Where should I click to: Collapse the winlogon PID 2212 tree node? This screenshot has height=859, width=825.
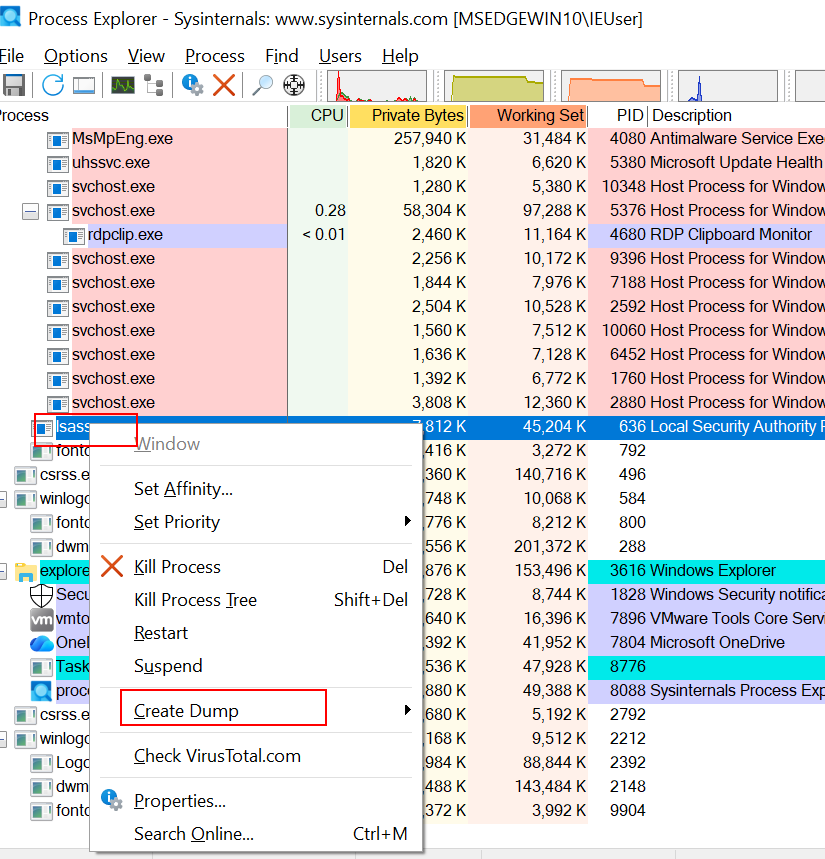(3, 739)
